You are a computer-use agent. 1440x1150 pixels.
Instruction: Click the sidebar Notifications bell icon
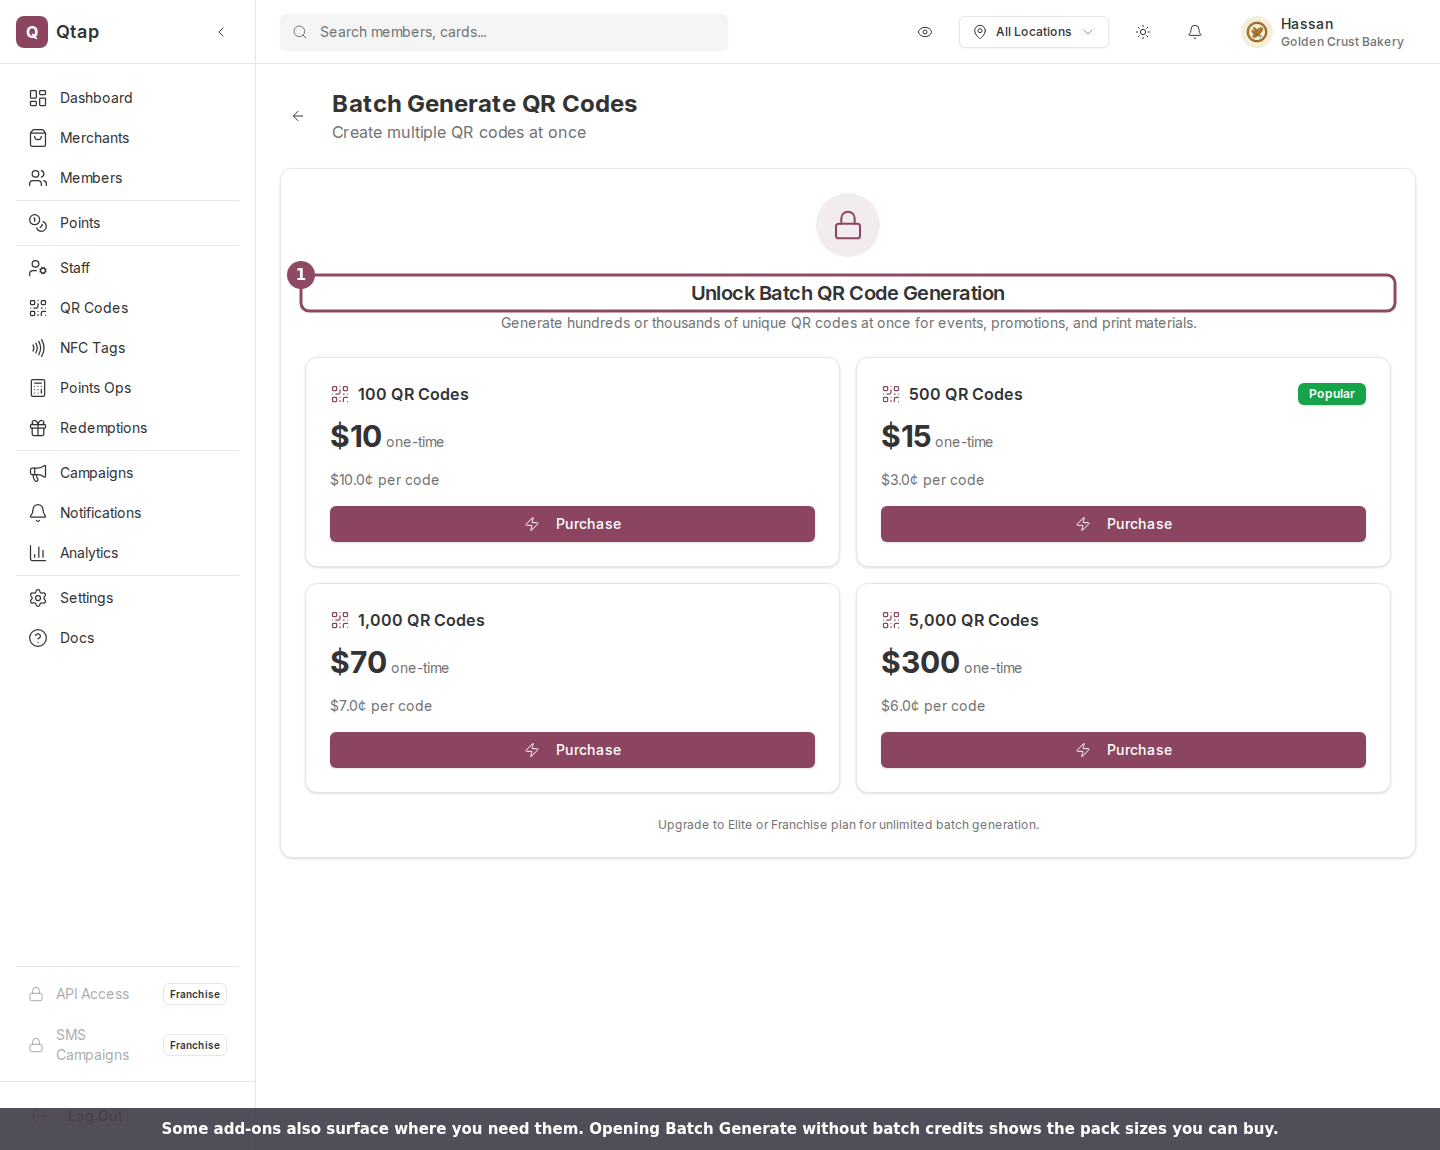point(38,513)
